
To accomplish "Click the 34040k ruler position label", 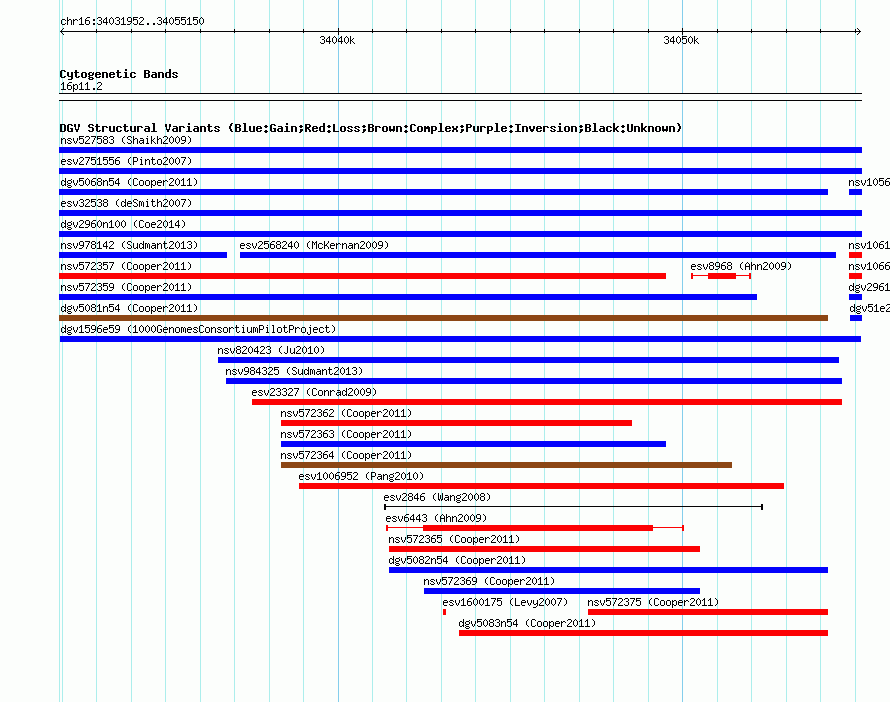I will pyautogui.click(x=337, y=40).
